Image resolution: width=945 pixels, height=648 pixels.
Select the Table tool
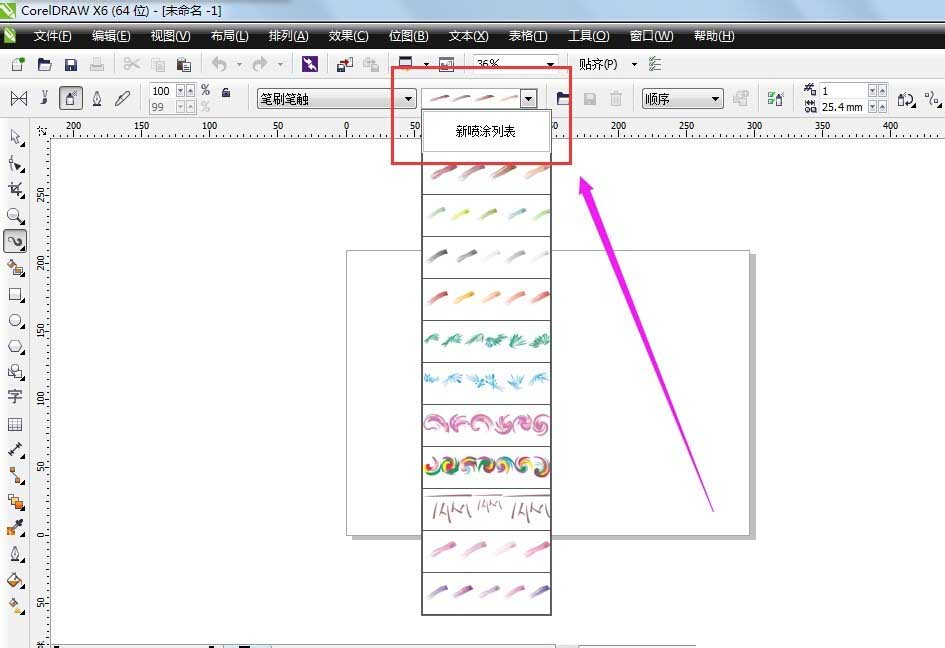pyautogui.click(x=15, y=424)
